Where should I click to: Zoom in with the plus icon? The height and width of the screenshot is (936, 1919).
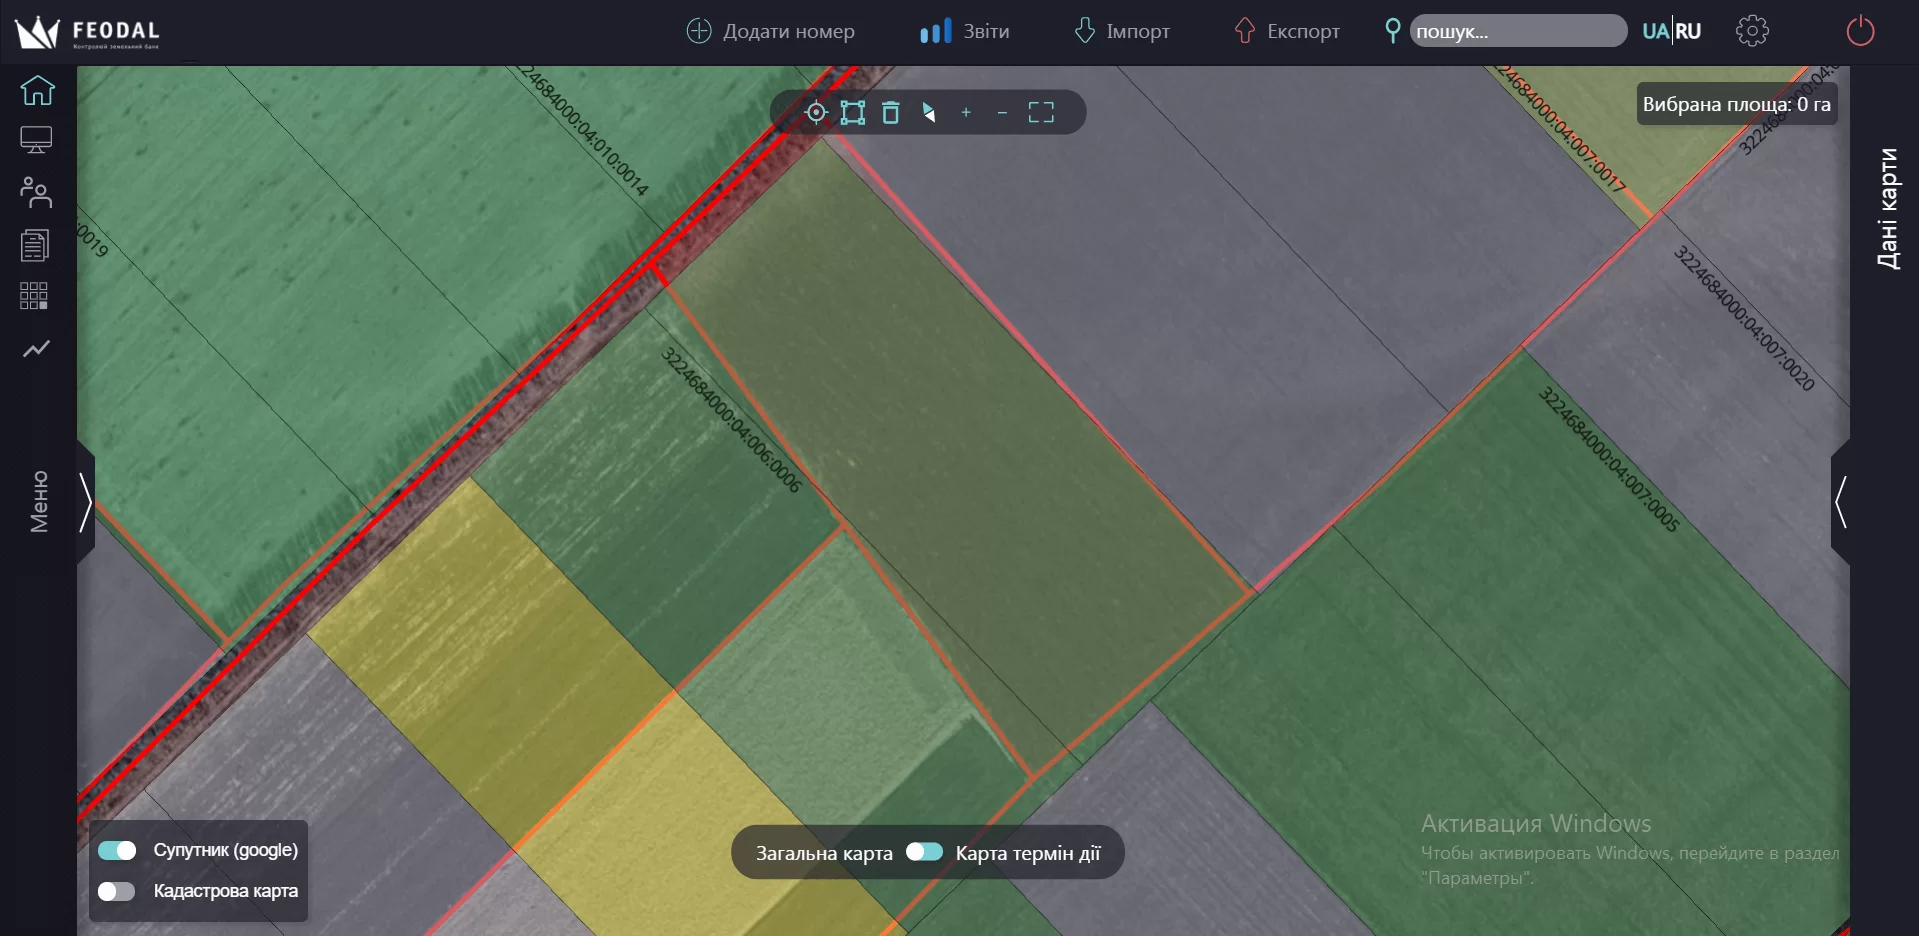[x=966, y=113]
